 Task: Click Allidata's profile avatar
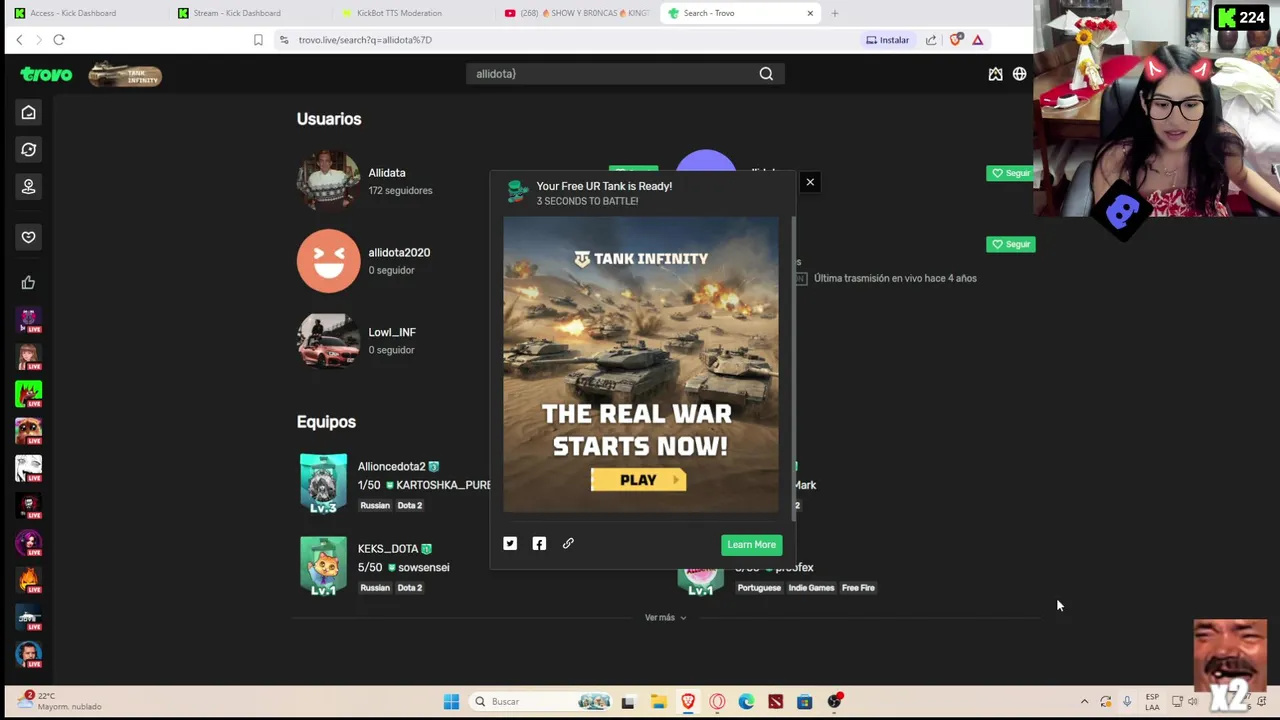328,181
